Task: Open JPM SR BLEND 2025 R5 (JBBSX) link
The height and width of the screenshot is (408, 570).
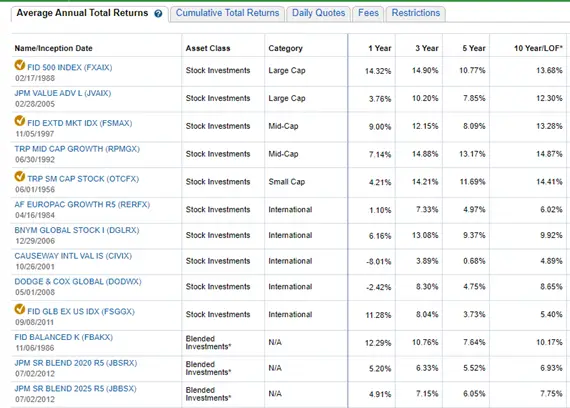Action: click(x=75, y=389)
